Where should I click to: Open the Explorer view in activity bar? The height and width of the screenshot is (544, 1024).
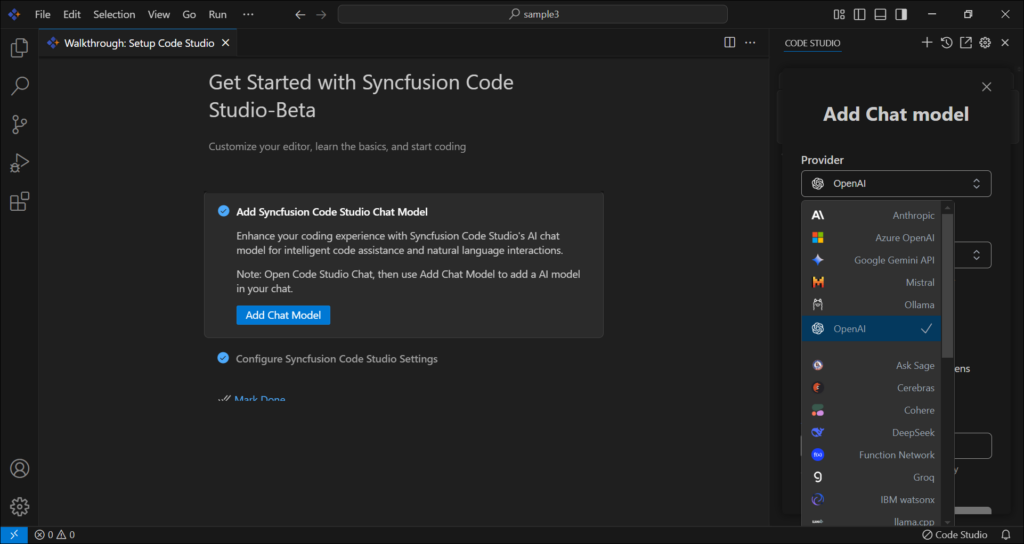point(19,47)
